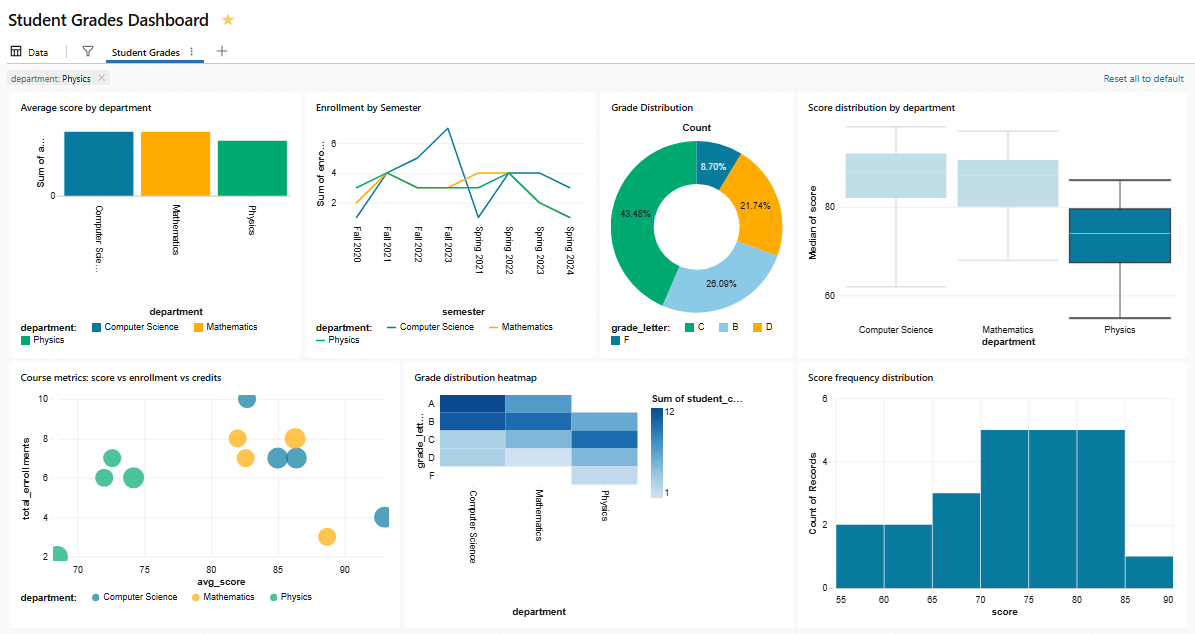The width and height of the screenshot is (1195, 634).
Task: Click the 43.48% green donut slice
Action: coord(635,214)
